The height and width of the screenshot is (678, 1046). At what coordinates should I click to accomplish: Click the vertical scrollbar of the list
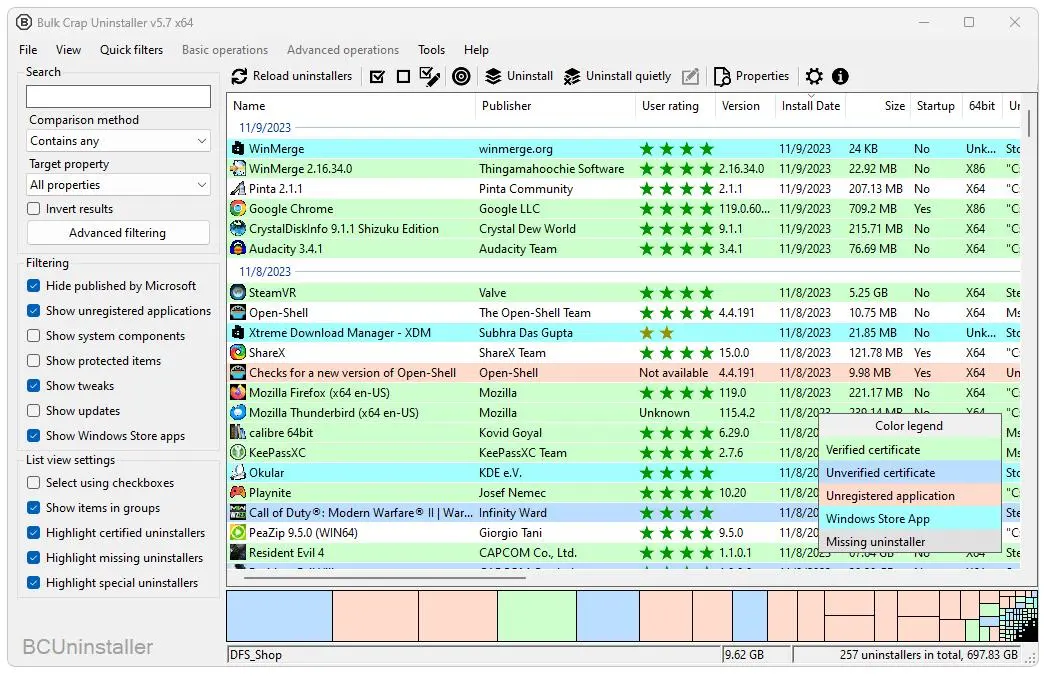click(x=1029, y=124)
